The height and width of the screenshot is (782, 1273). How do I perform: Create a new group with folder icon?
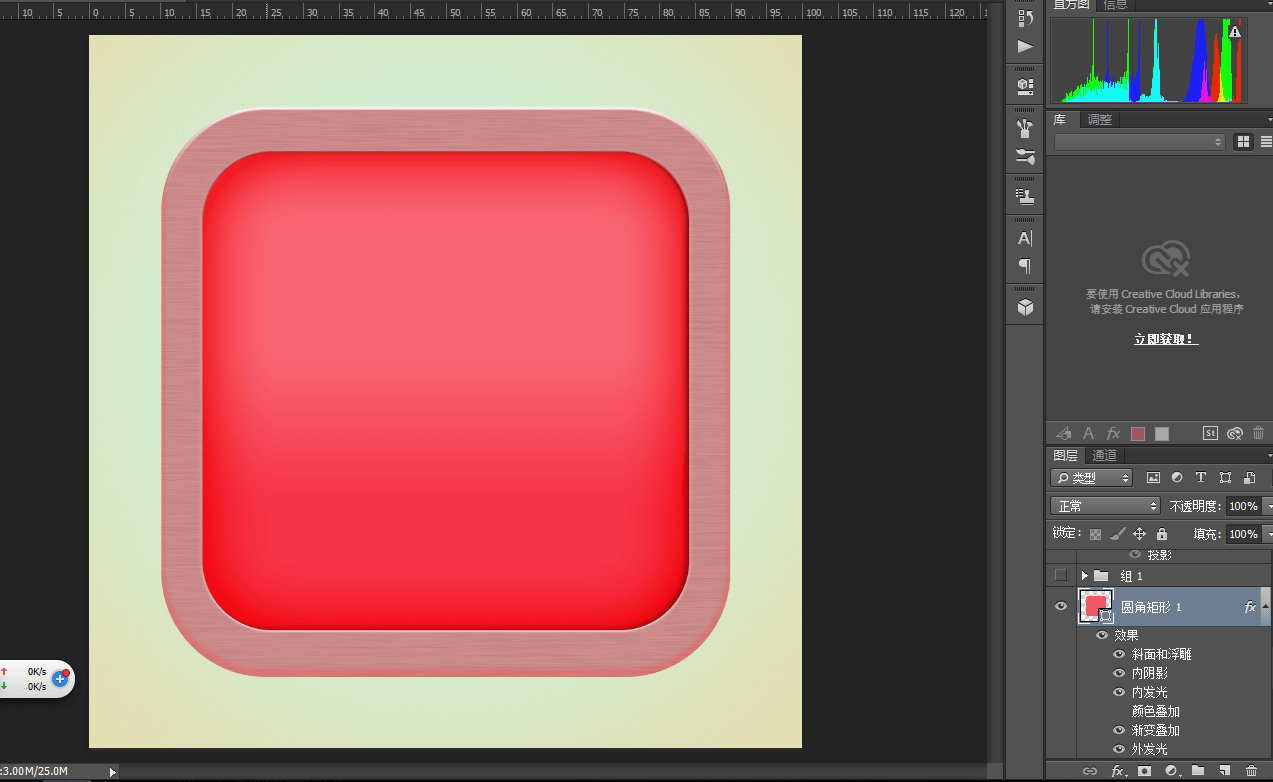[x=1198, y=771]
